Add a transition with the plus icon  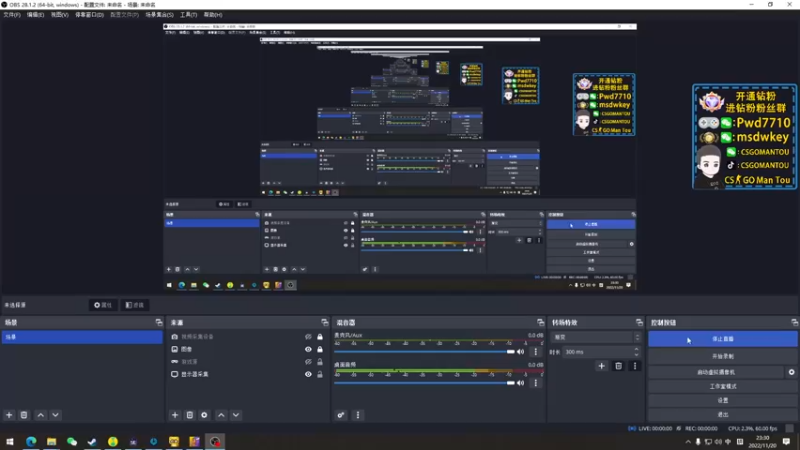[602, 366]
